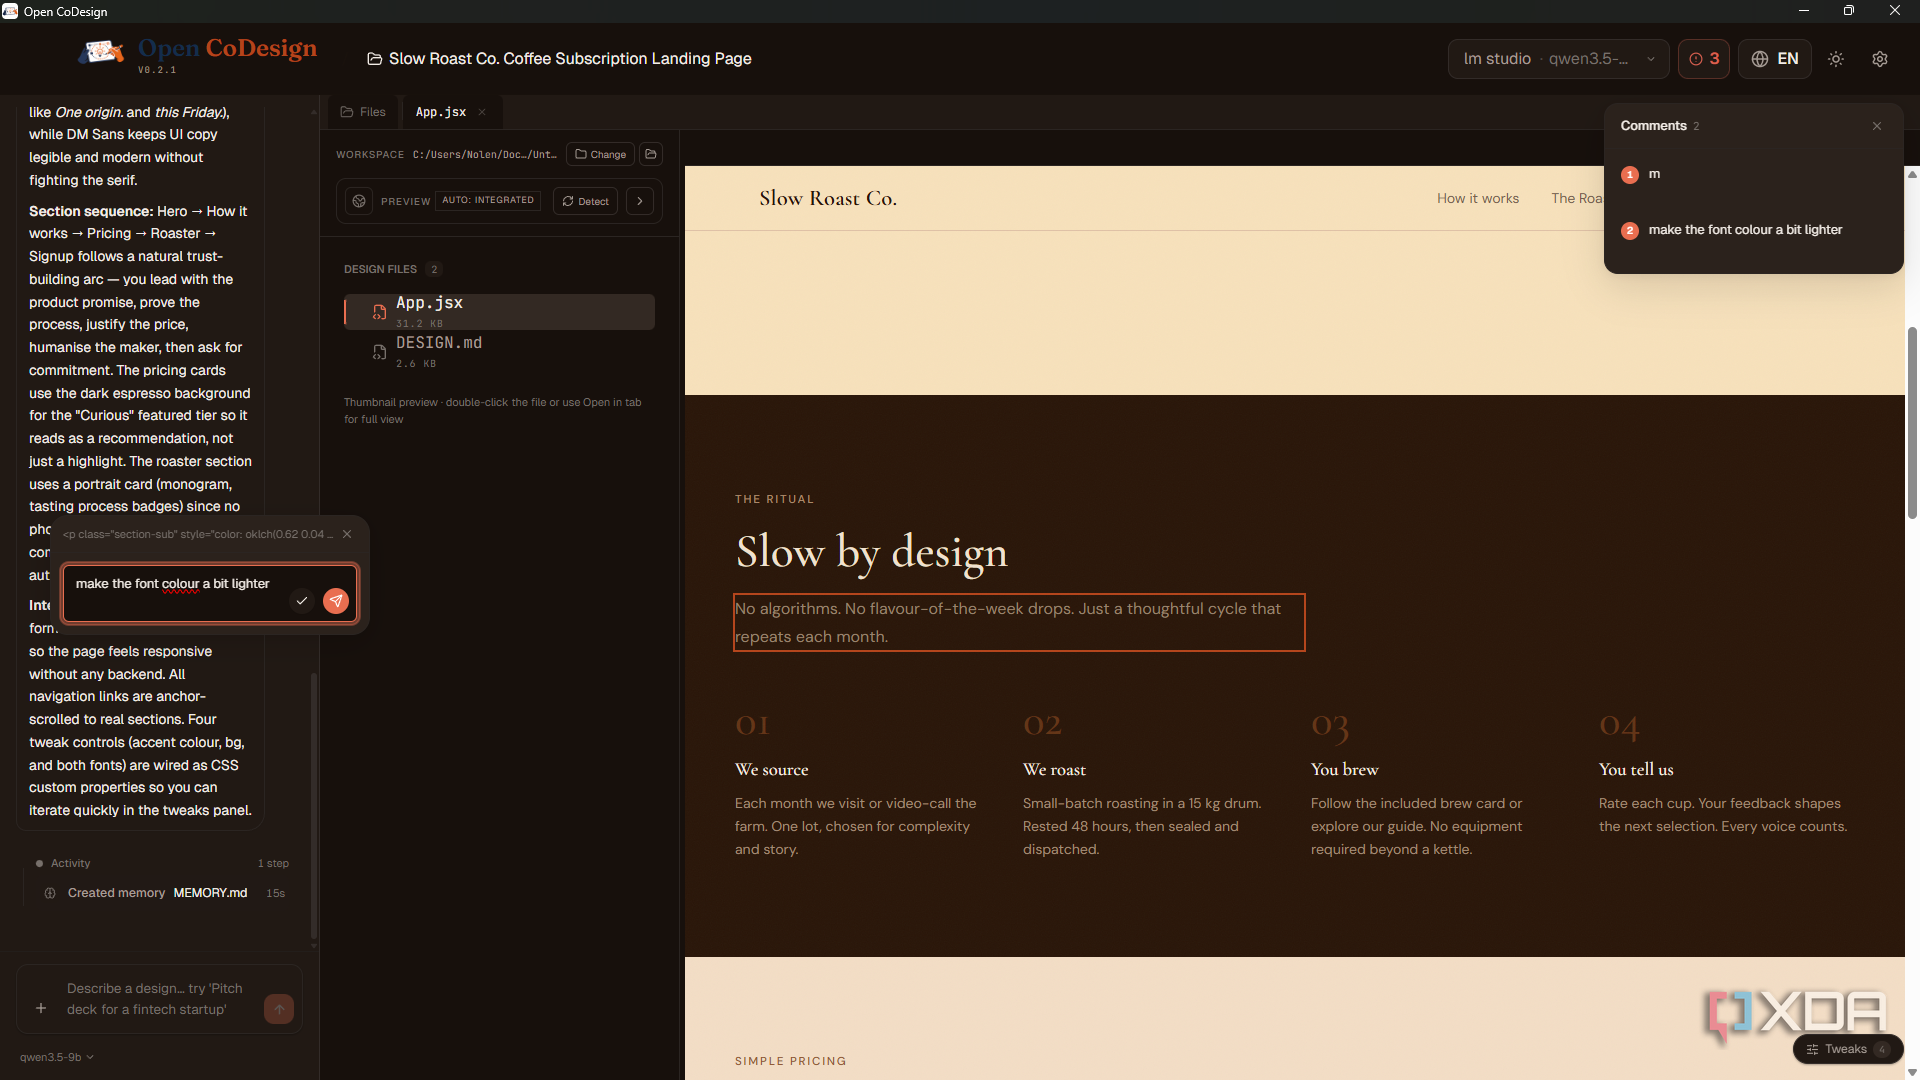Click the chat panel scrollbar
This screenshot has width=1920, height=1080.
point(313,805)
